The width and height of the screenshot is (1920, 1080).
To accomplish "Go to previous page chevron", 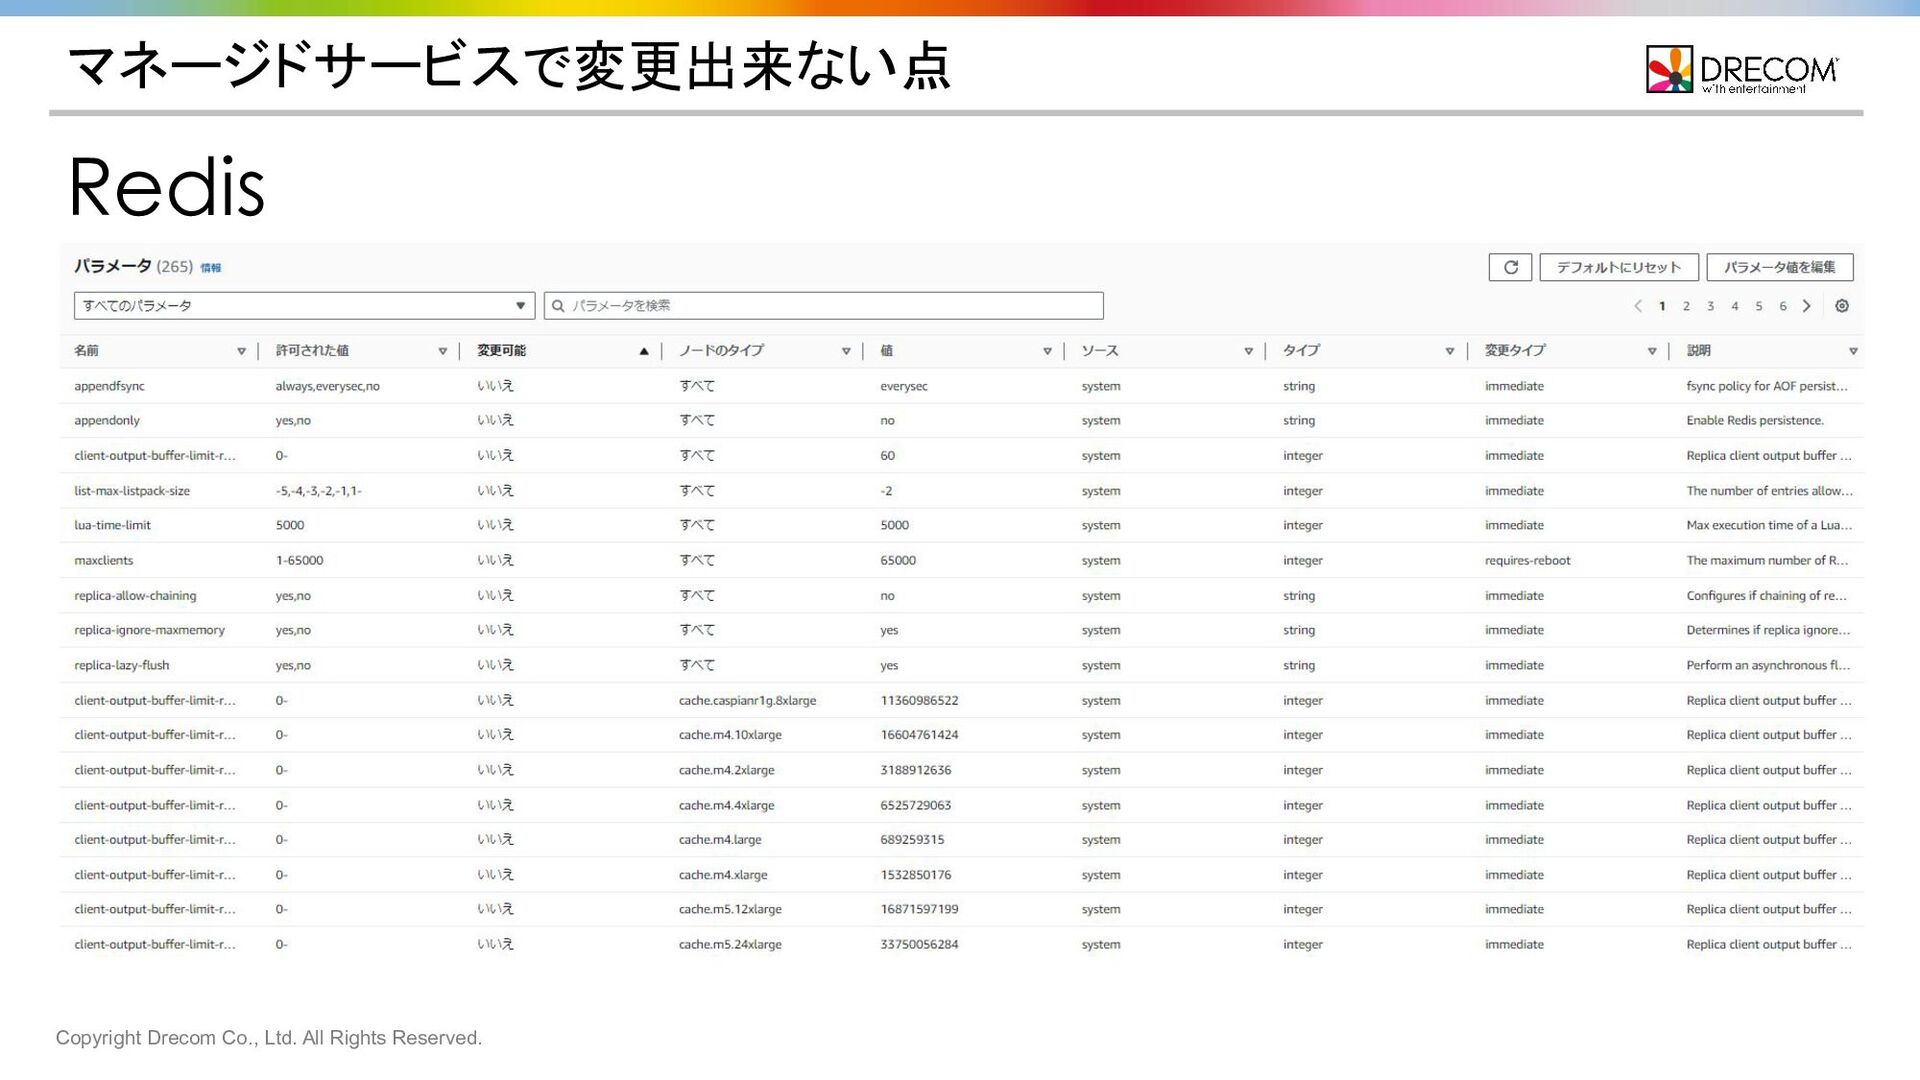I will point(1638,306).
